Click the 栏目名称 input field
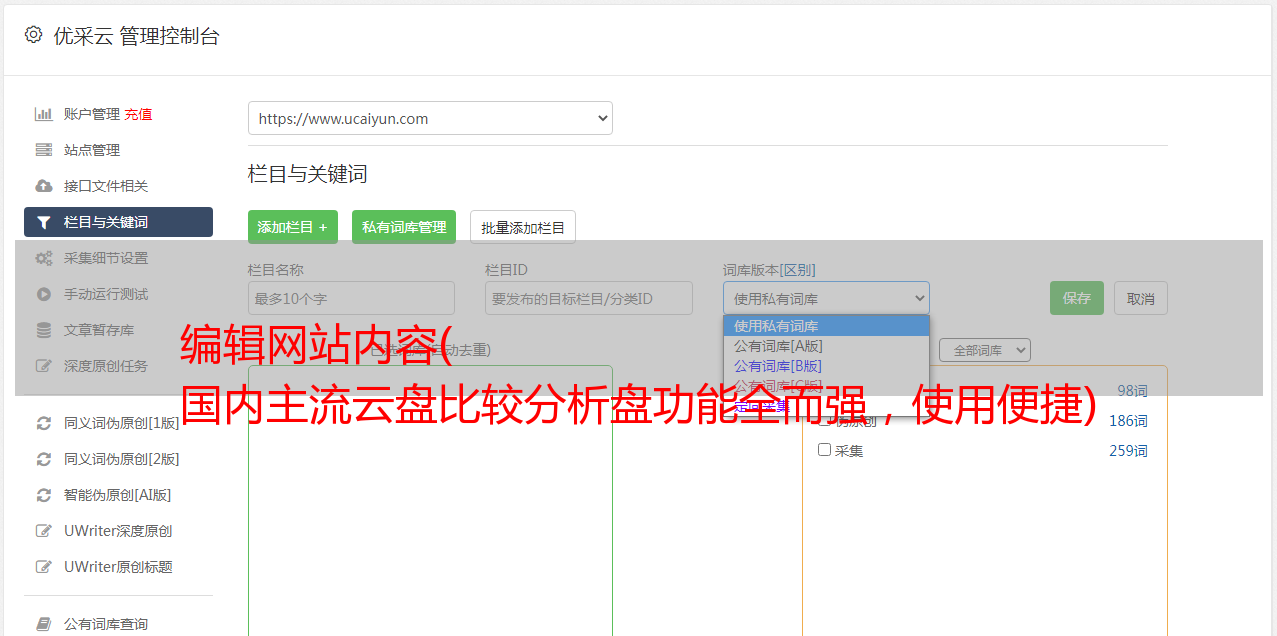This screenshot has height=636, width=1277. [x=351, y=298]
